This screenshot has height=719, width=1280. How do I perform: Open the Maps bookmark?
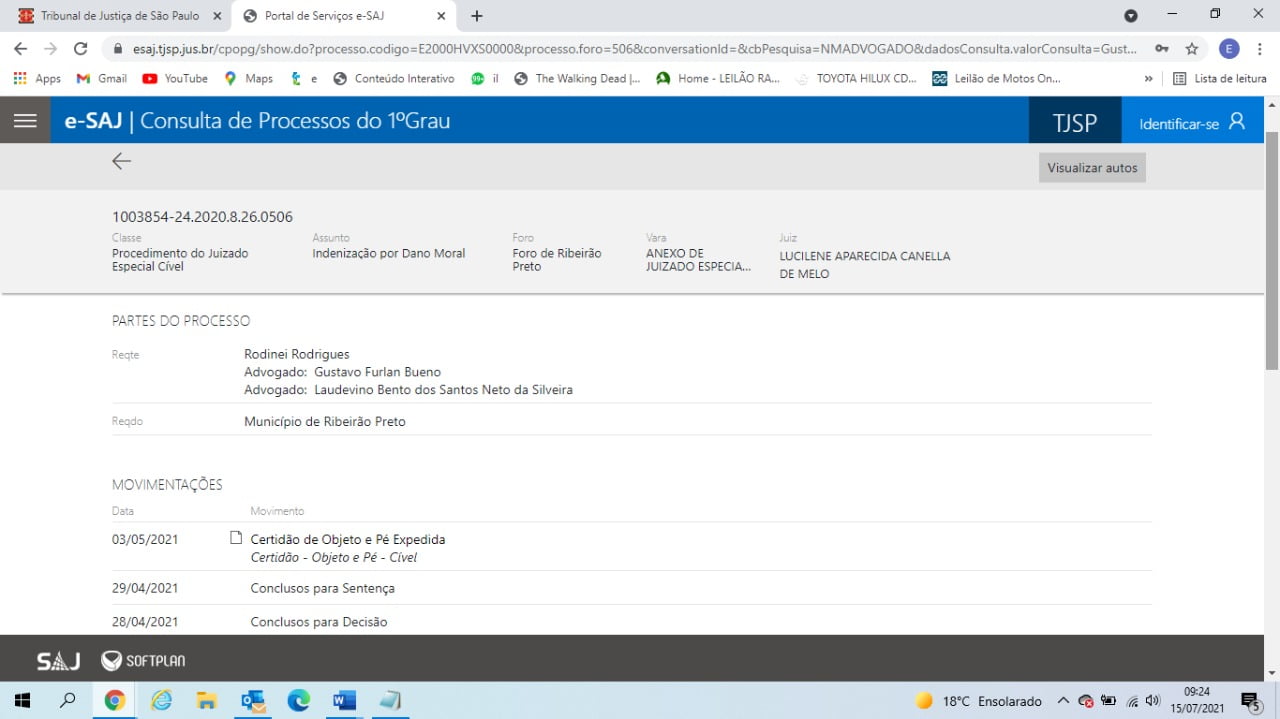tap(248, 78)
